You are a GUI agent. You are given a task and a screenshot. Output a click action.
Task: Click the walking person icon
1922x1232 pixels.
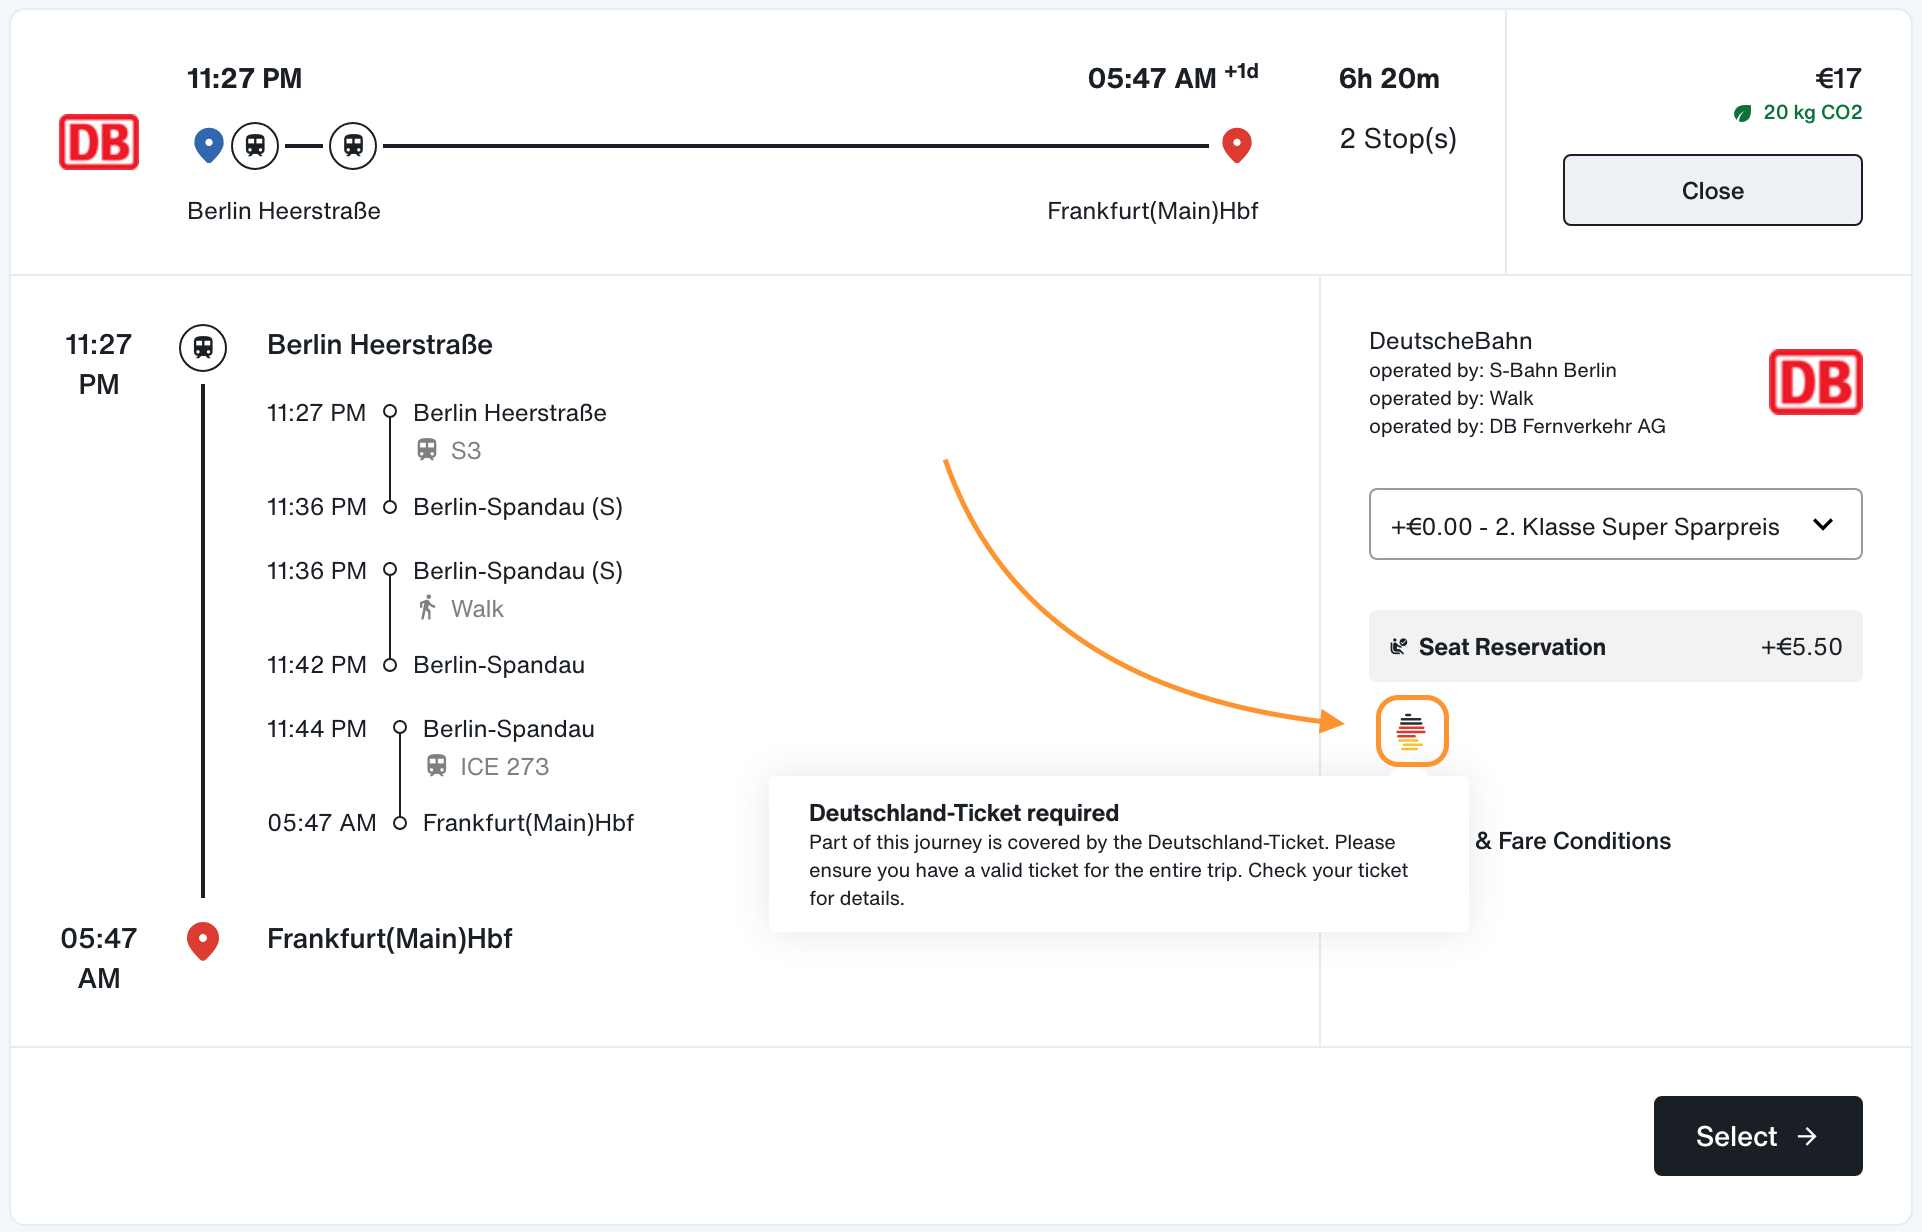pos(427,607)
